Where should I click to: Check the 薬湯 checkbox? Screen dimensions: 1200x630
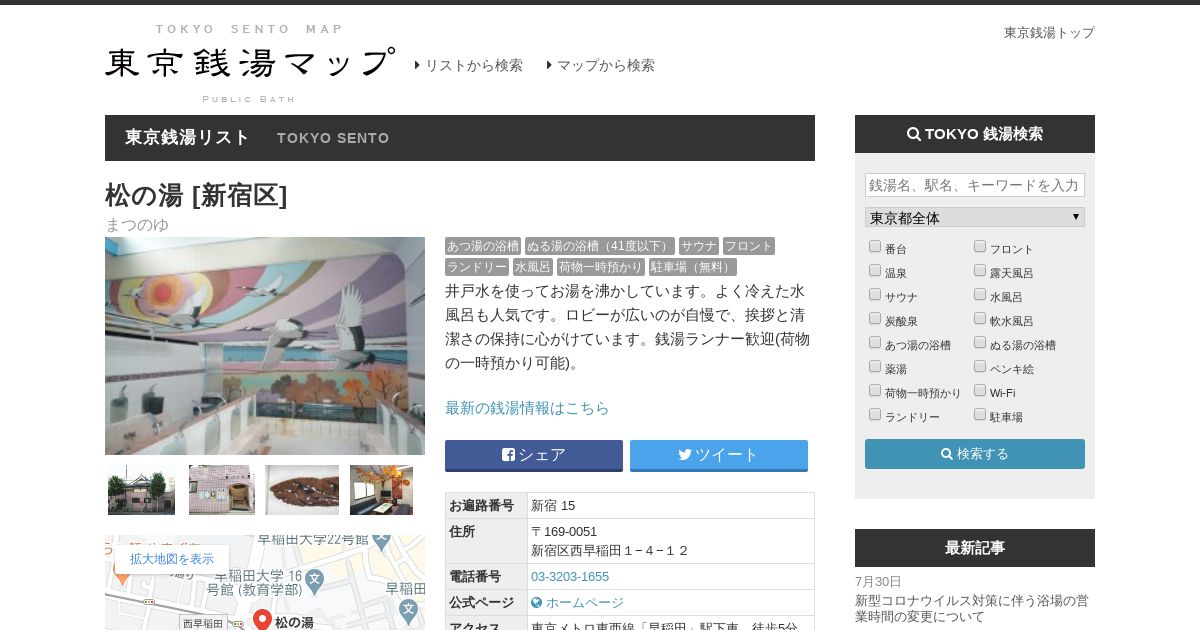(x=875, y=366)
